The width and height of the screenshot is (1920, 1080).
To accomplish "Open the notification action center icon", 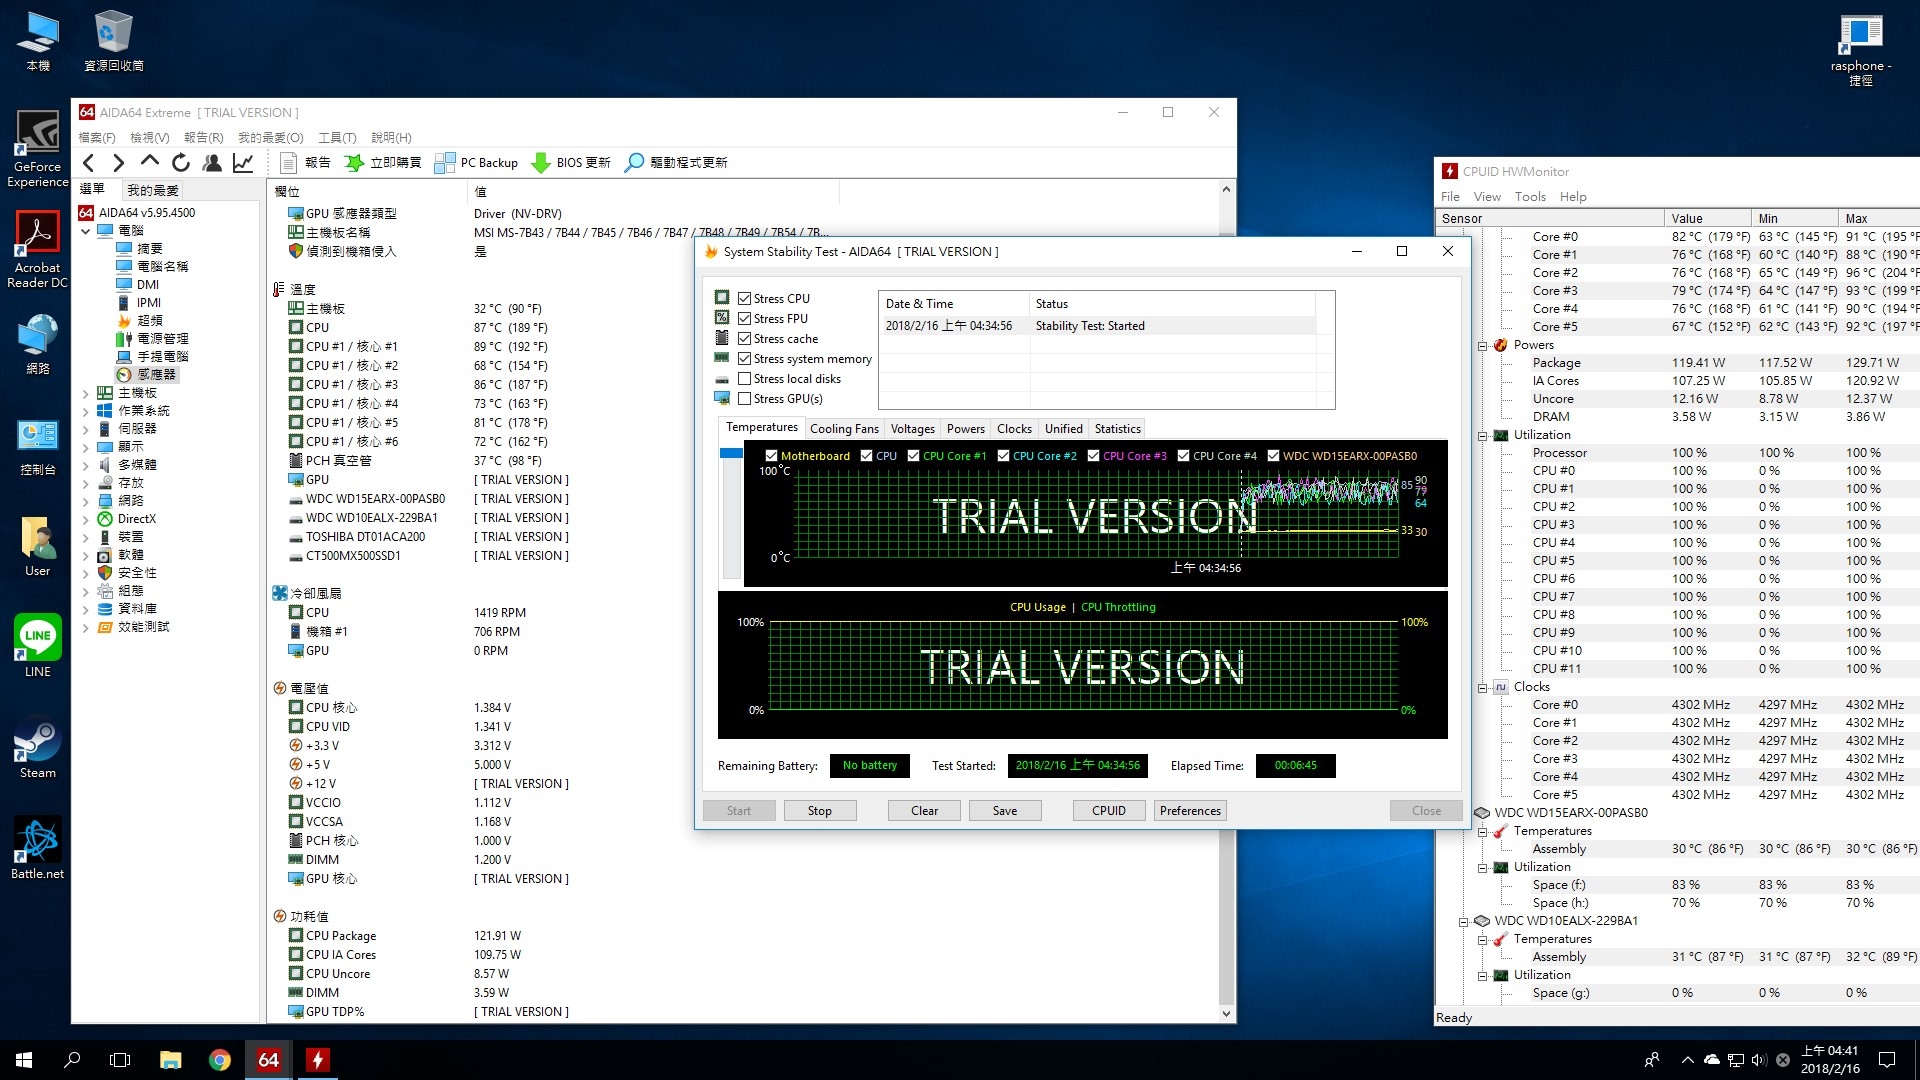I will [1887, 1060].
